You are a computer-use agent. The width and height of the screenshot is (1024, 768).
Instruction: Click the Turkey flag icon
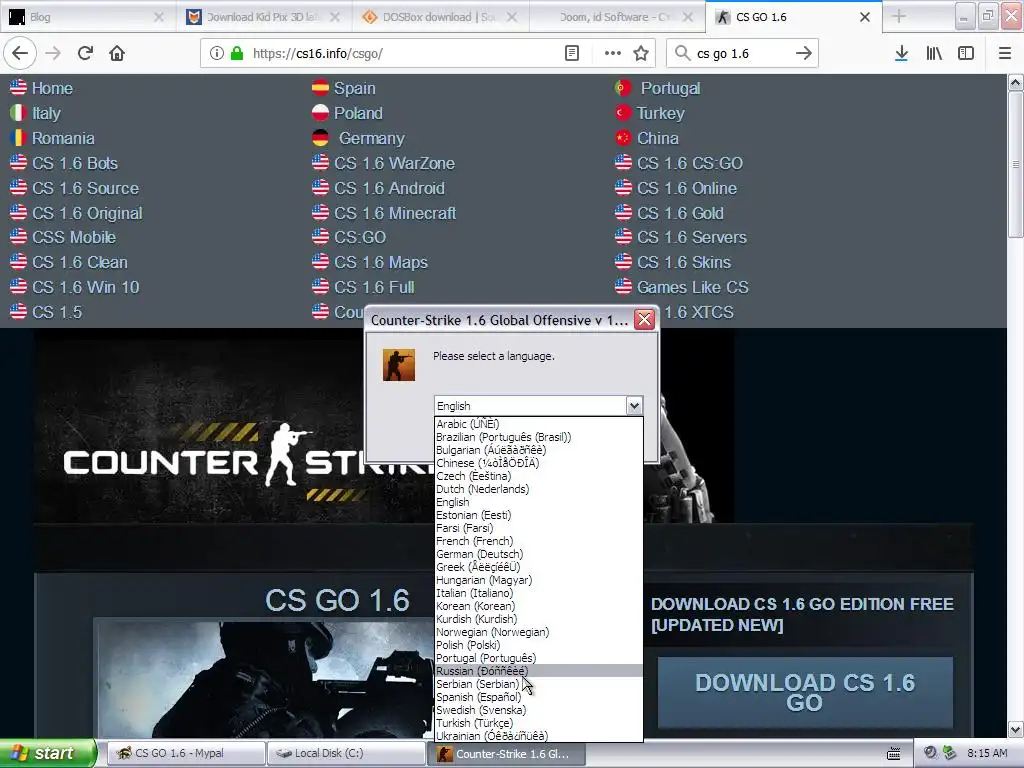(x=623, y=113)
